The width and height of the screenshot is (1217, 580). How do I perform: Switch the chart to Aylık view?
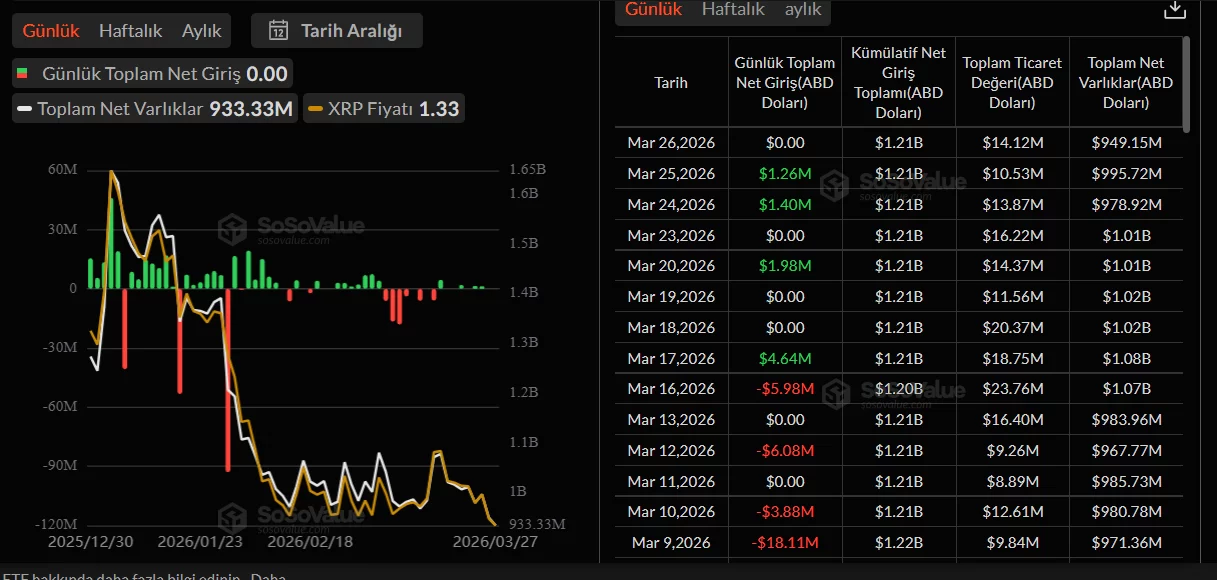tap(201, 31)
